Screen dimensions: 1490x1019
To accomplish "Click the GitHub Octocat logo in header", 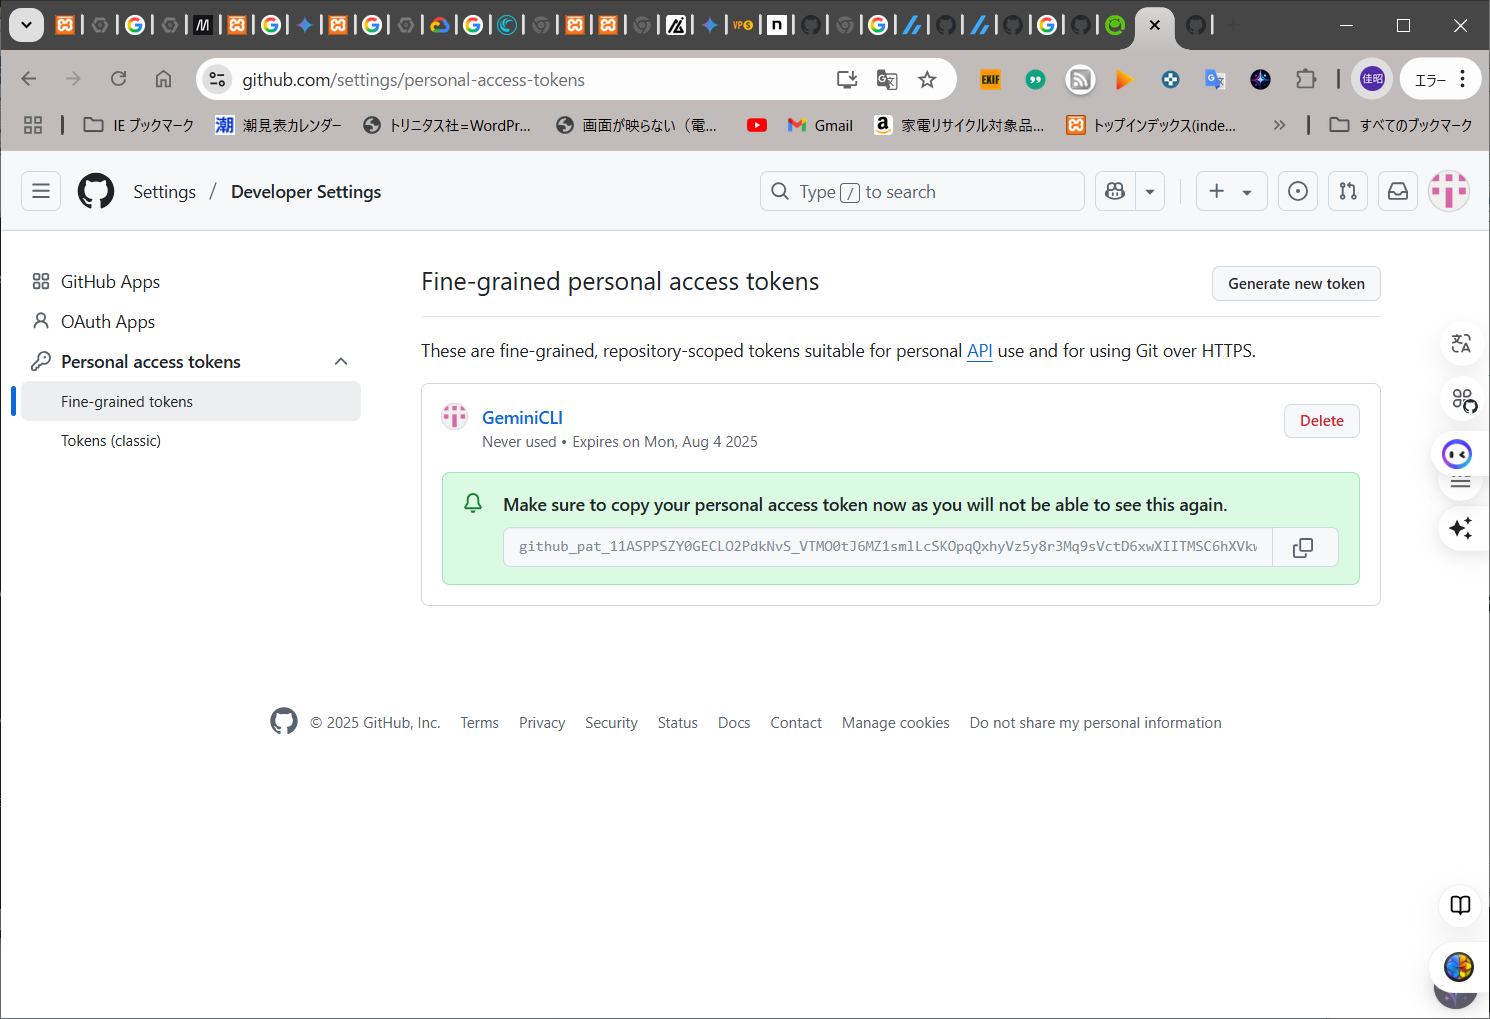I will click(x=96, y=191).
